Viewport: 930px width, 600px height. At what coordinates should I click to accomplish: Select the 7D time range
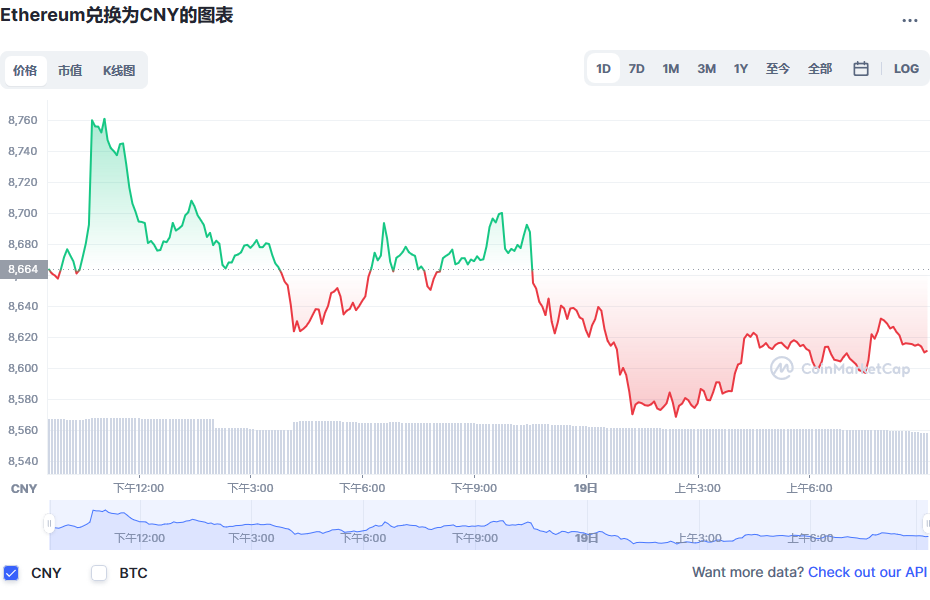[636, 69]
